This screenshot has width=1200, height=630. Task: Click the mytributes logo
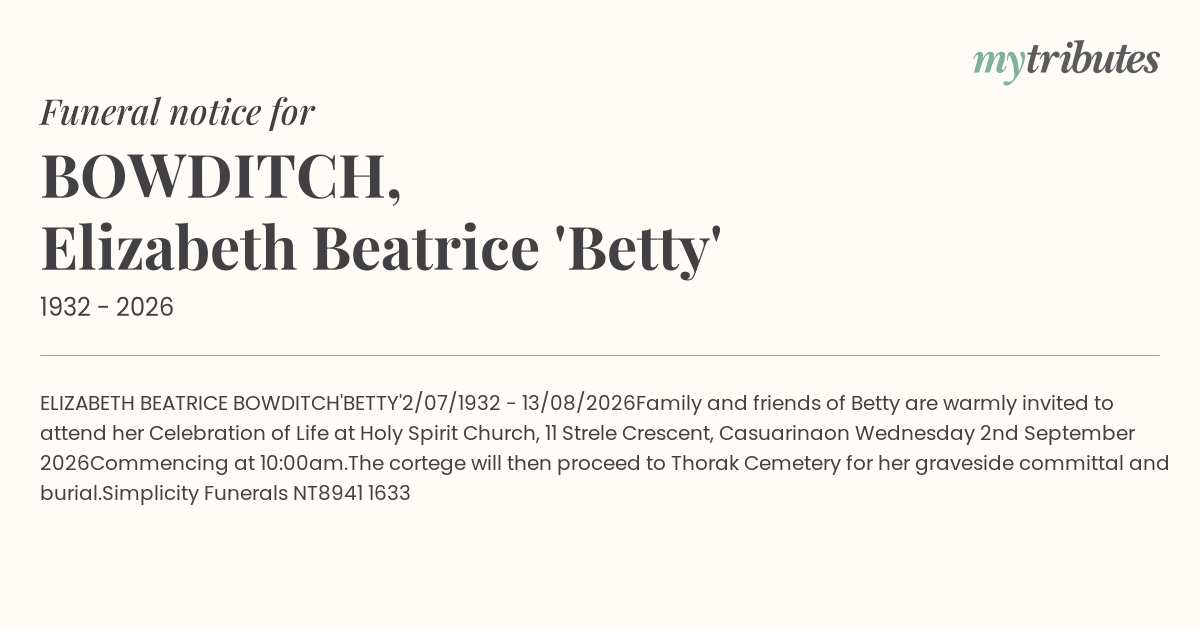(x=1066, y=61)
